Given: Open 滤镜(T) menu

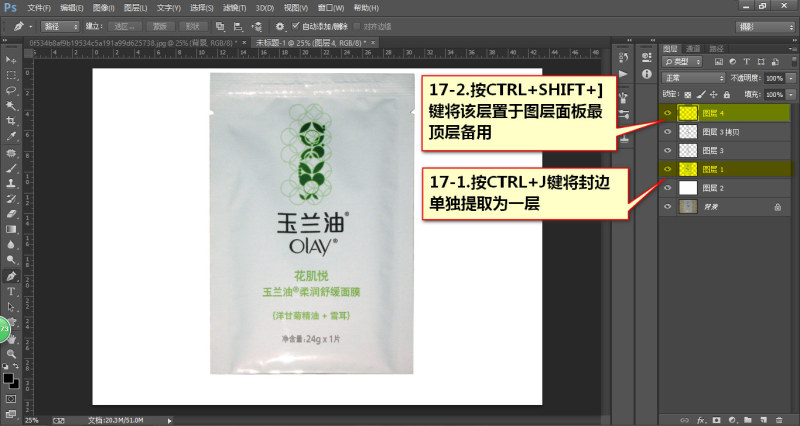Looking at the screenshot, I should point(234,8).
